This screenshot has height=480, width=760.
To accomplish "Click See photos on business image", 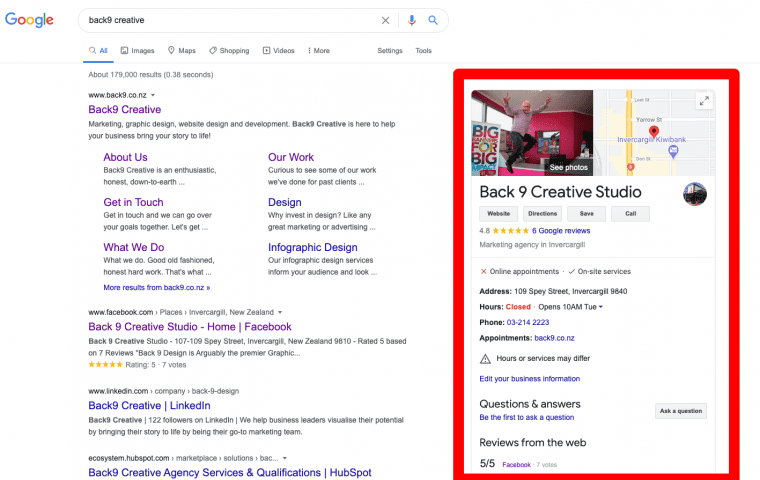I will (x=568, y=167).
